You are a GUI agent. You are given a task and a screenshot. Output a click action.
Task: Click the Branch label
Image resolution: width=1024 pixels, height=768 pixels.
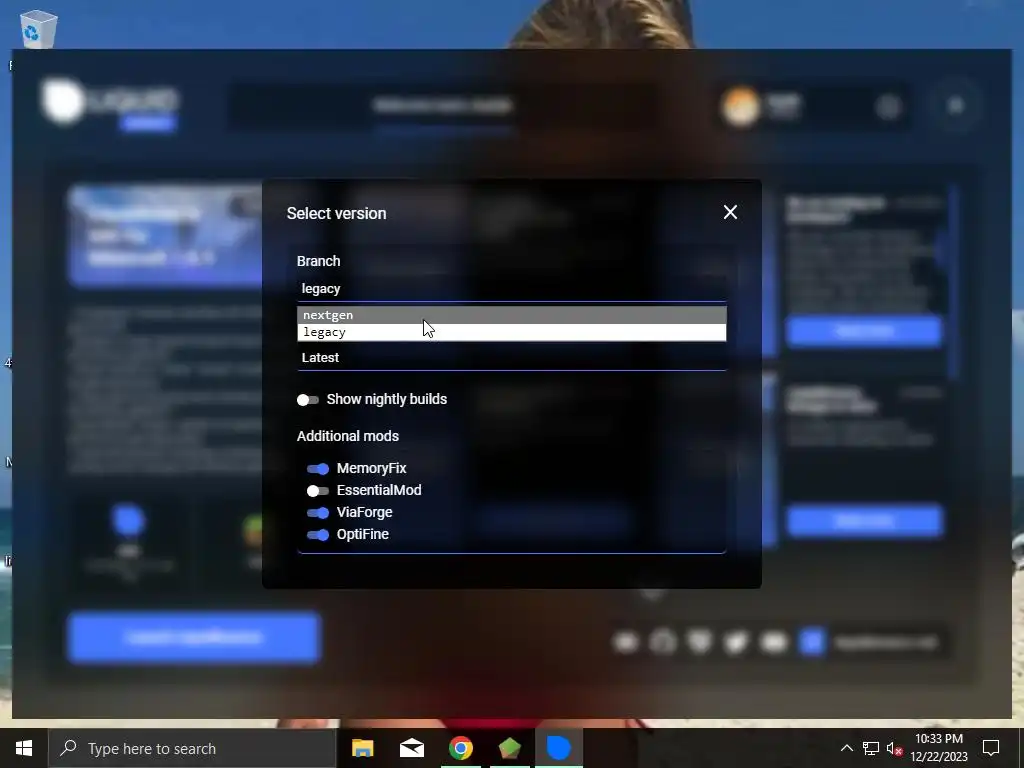click(x=318, y=261)
